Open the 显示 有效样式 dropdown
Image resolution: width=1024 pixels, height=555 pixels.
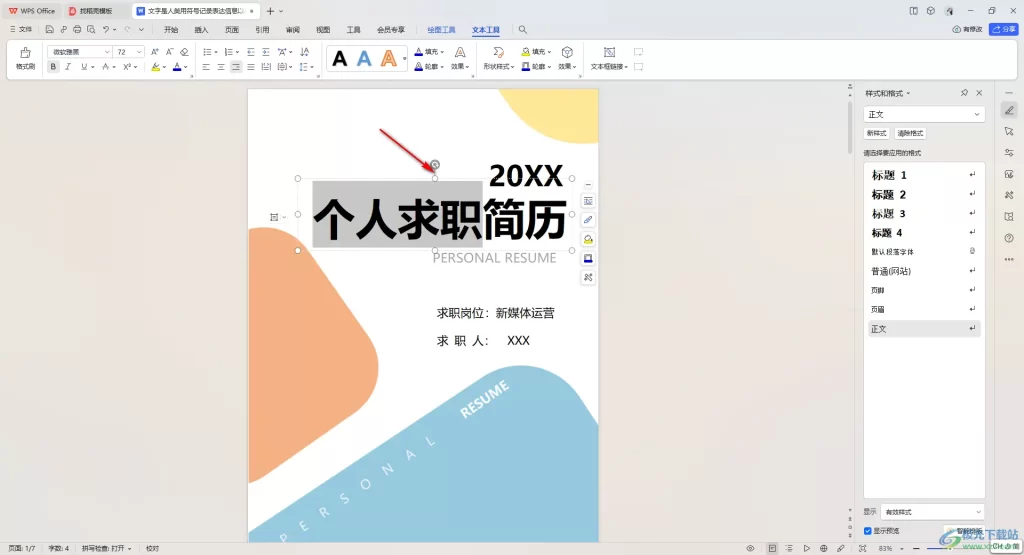[932, 512]
